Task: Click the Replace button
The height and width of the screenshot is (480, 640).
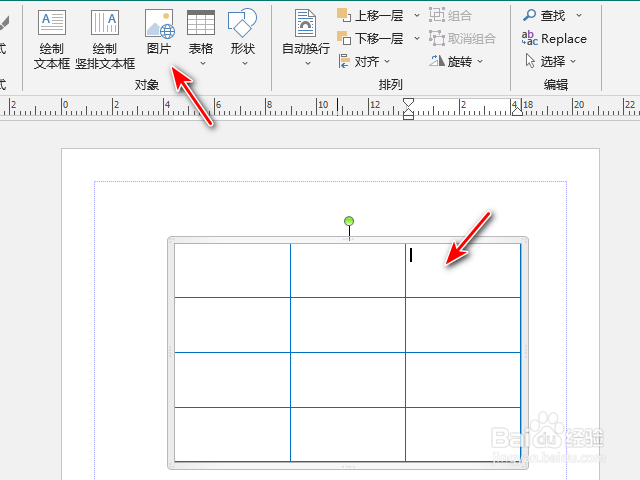Action: [554, 38]
